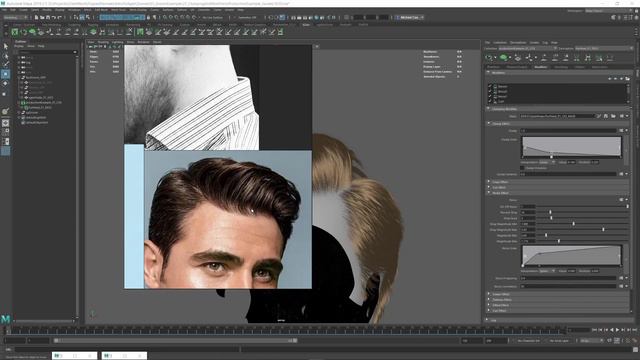640x360 pixels.
Task: Click XGen toolbar icon left of green eye
Action: (x=489, y=58)
